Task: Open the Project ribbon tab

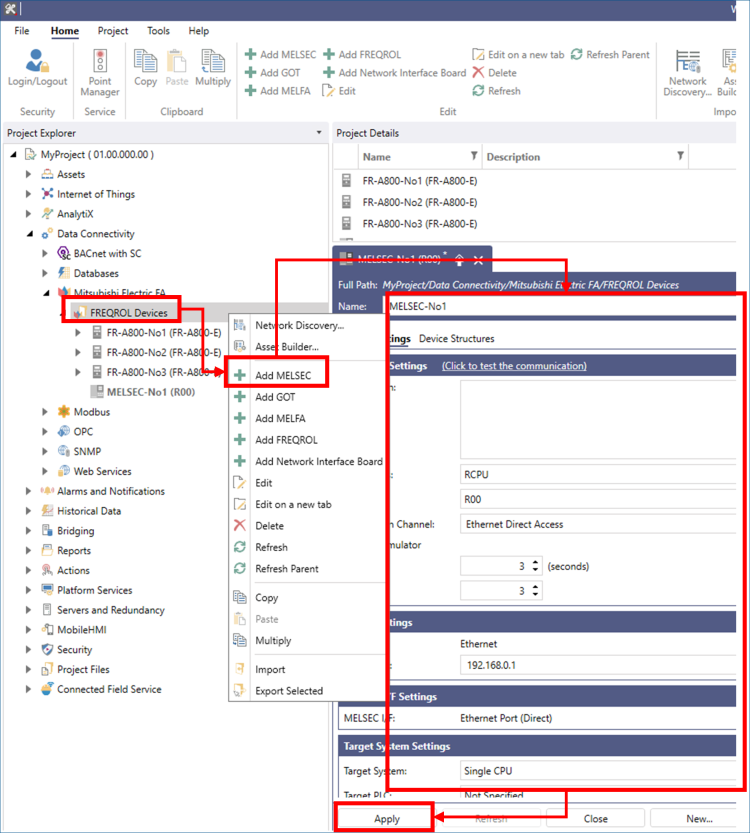Action: pyautogui.click(x=113, y=31)
